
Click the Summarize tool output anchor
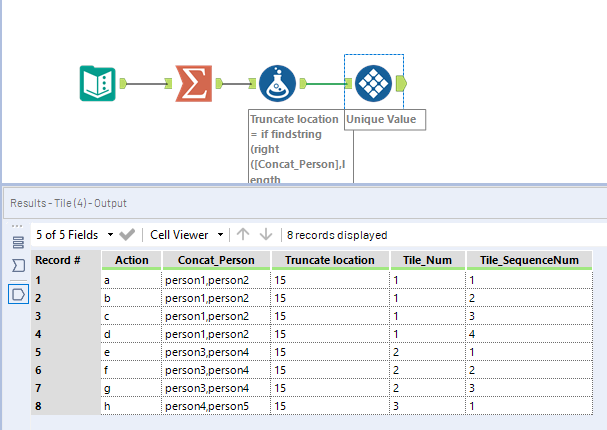(219, 84)
